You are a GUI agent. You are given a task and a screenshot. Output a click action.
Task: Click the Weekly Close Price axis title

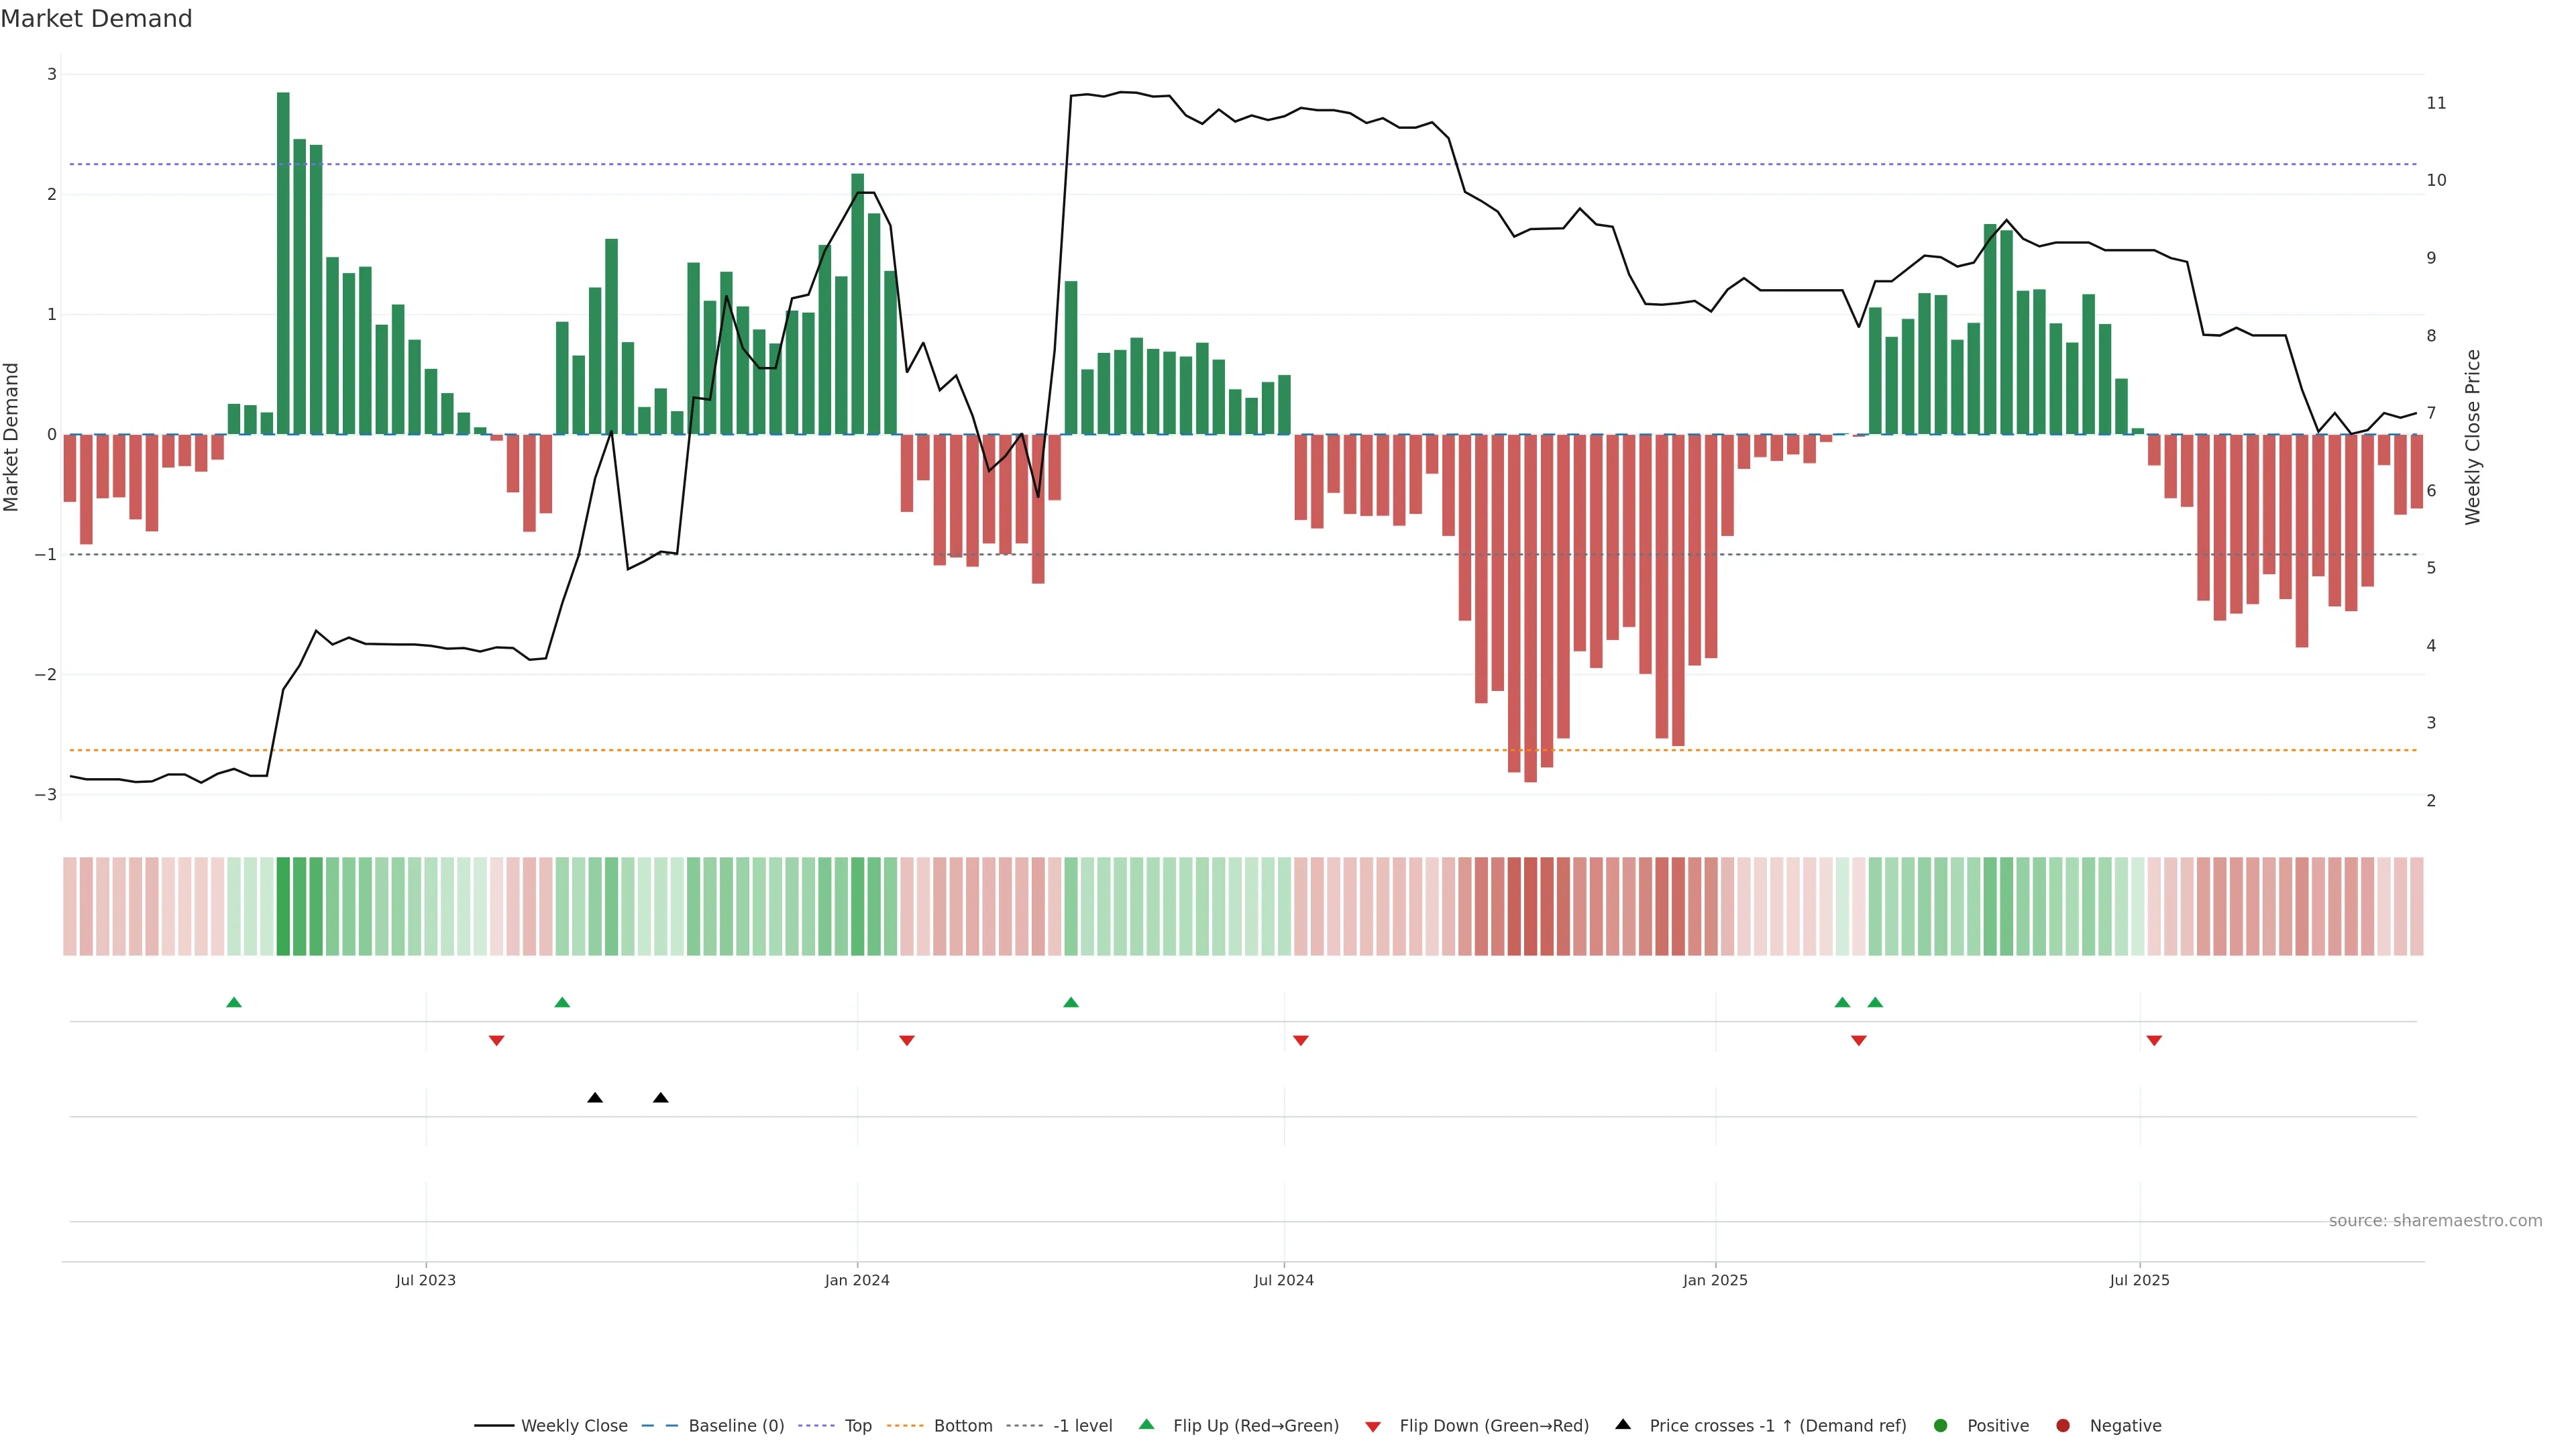point(2473,437)
